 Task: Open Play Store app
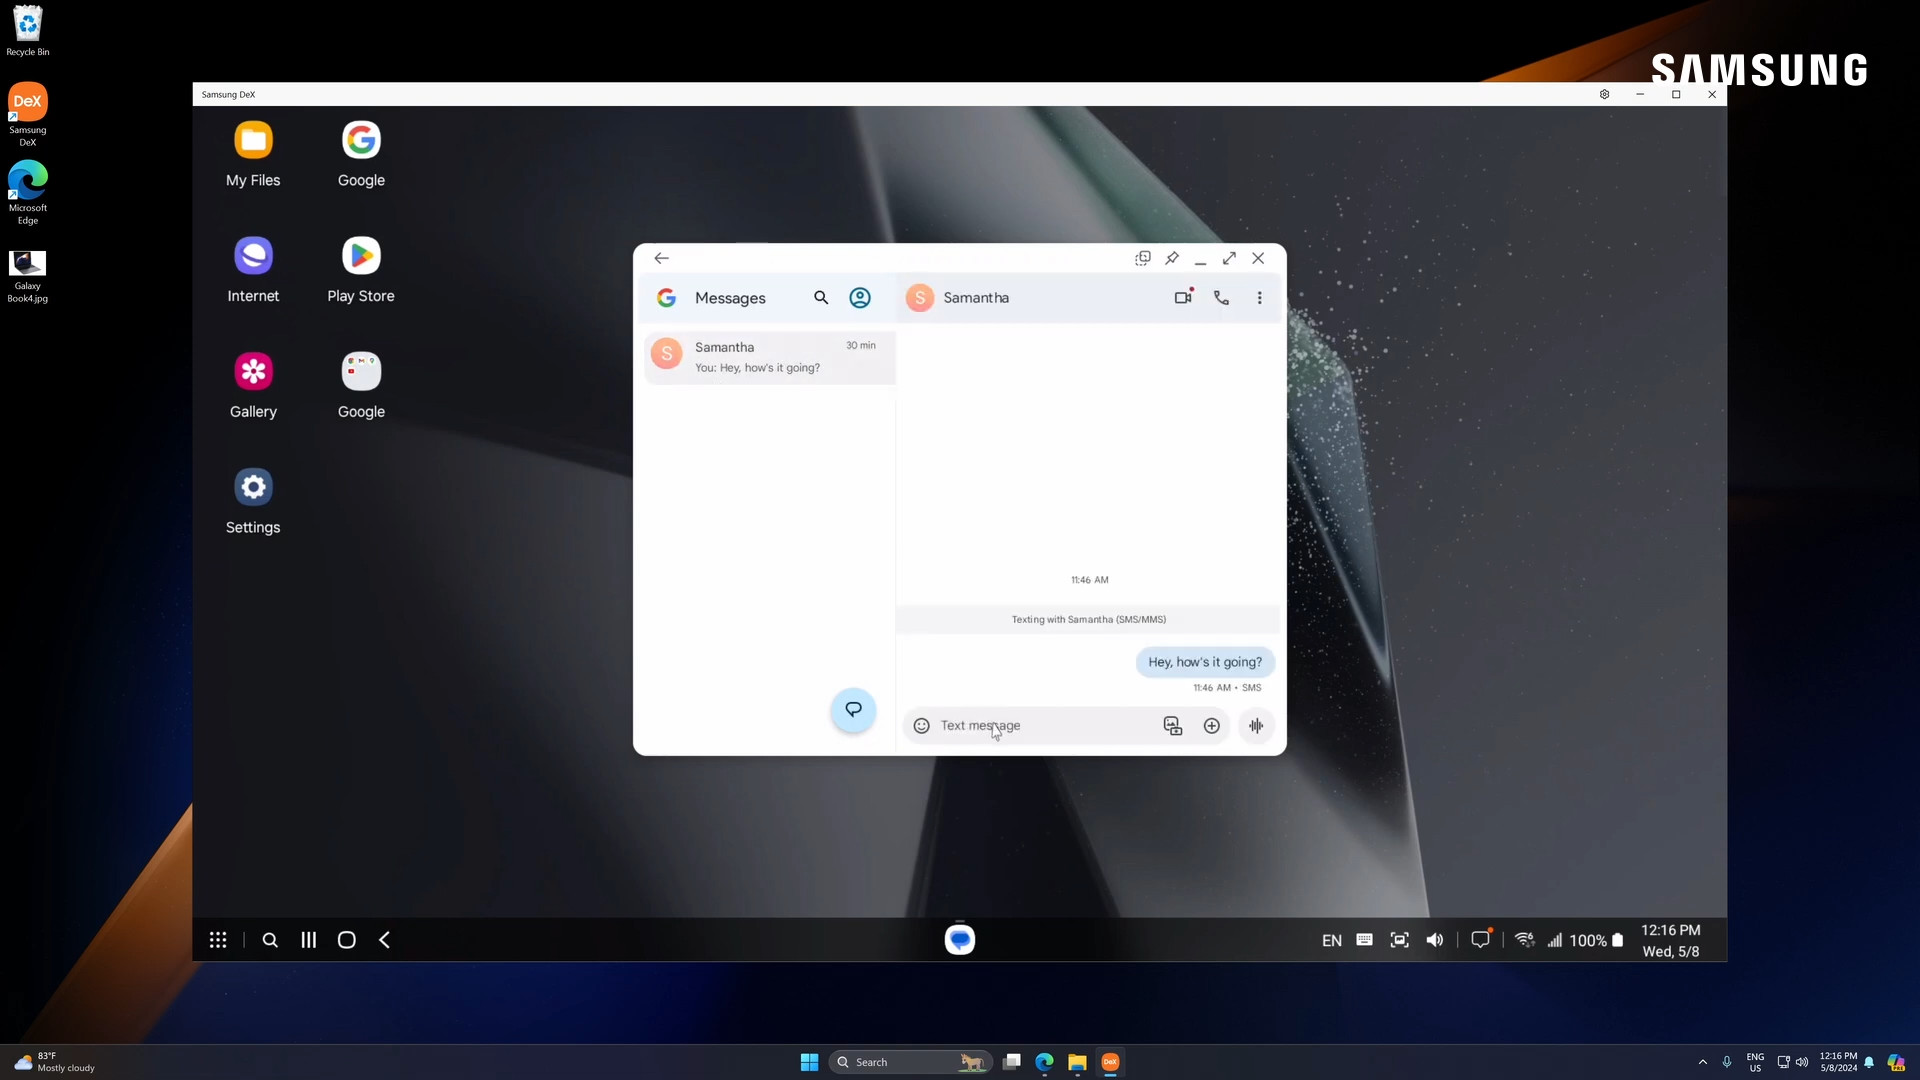(361, 268)
